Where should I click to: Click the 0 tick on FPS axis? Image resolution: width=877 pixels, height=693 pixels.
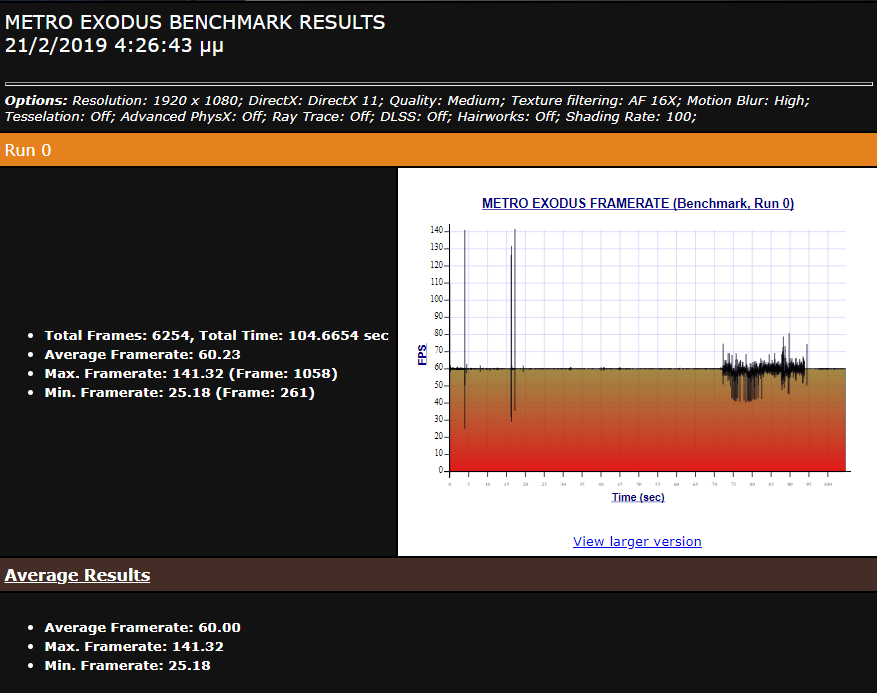coord(441,470)
